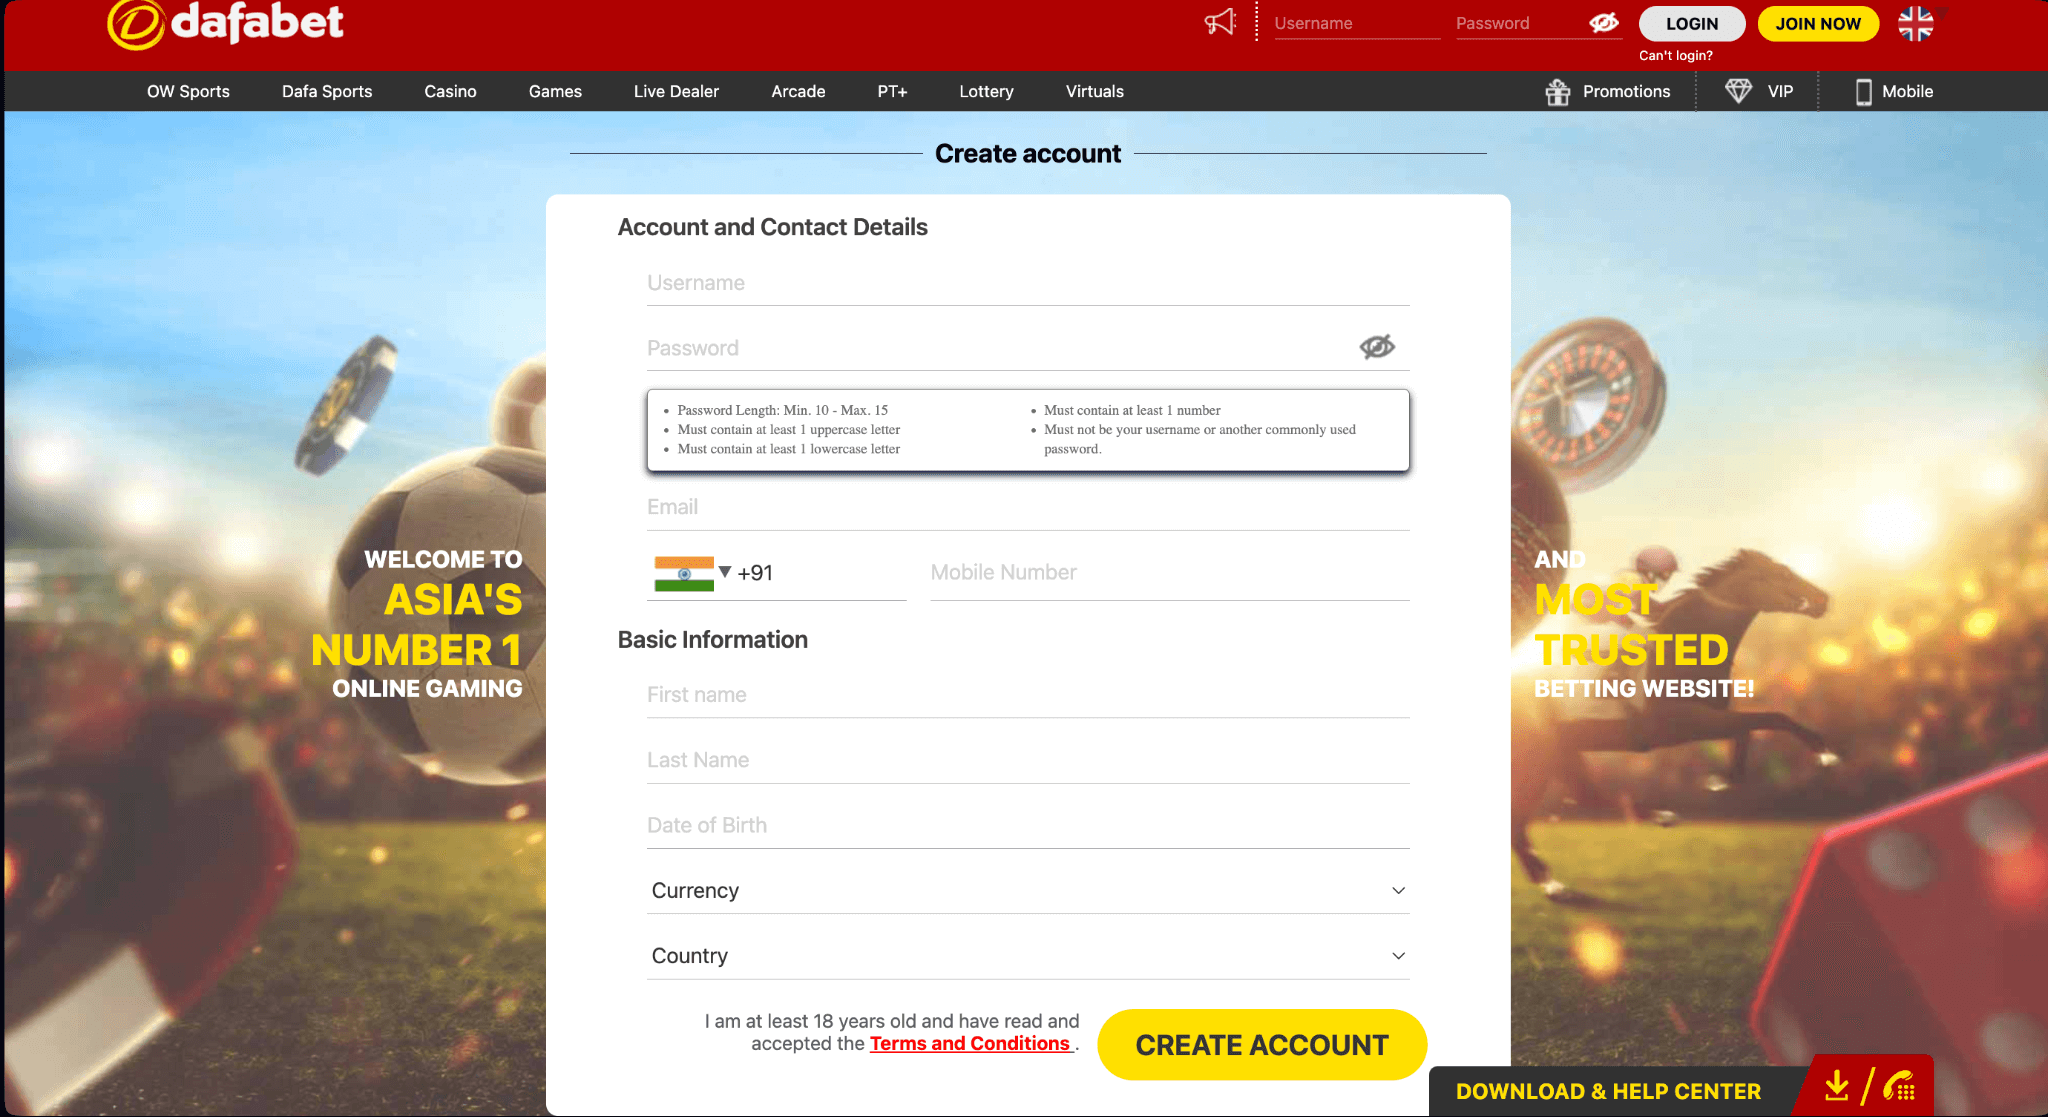Toggle header password visibility eye
The width and height of the screenshot is (2048, 1117).
coord(1604,22)
